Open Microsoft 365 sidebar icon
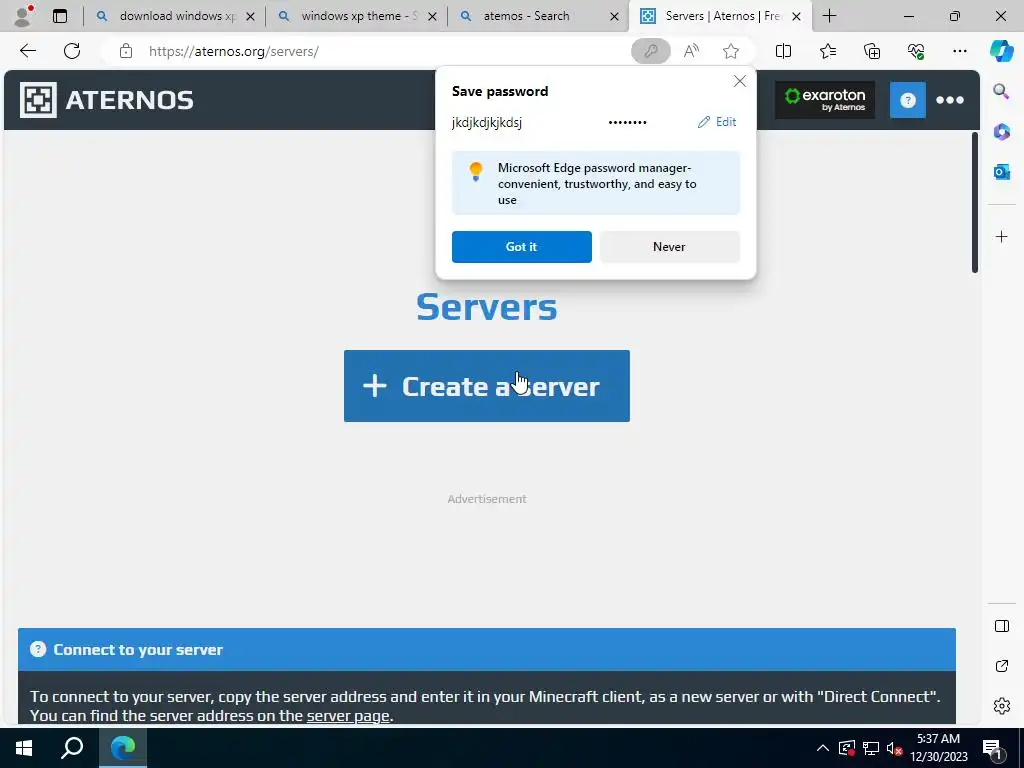This screenshot has width=1024, height=768. [x=1001, y=132]
